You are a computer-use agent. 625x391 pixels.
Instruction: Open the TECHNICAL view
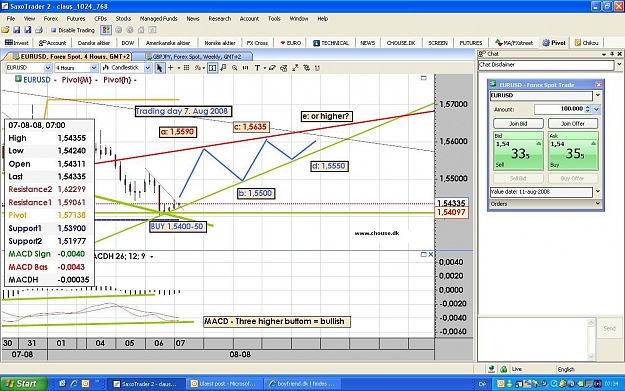(x=331, y=43)
